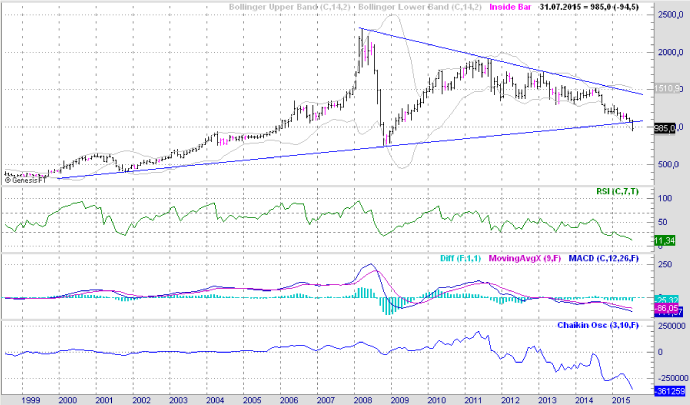This screenshot has height=405, width=690.
Task: Click the 1999 year on time axis
Action: tap(32, 398)
